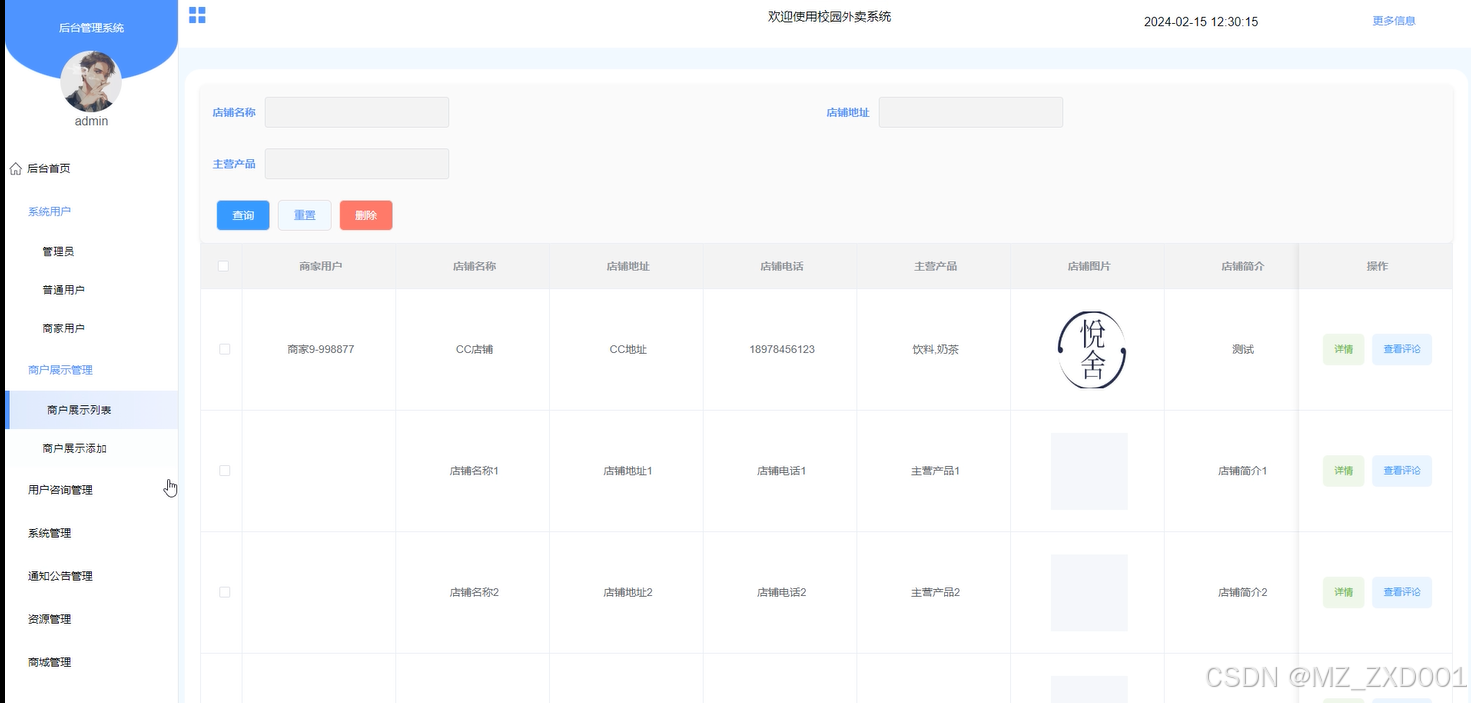Open 店铺名称2 row image placeholder

click(1089, 593)
